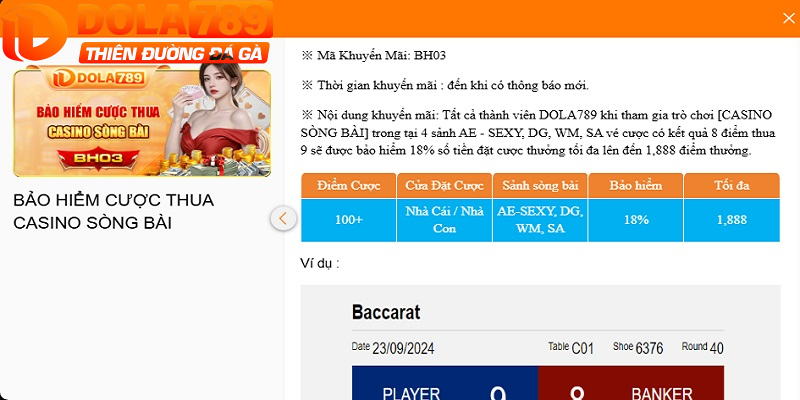This screenshot has height=400, width=800.
Task: Click the Sảnh sòng bài column header
Action: tap(540, 185)
